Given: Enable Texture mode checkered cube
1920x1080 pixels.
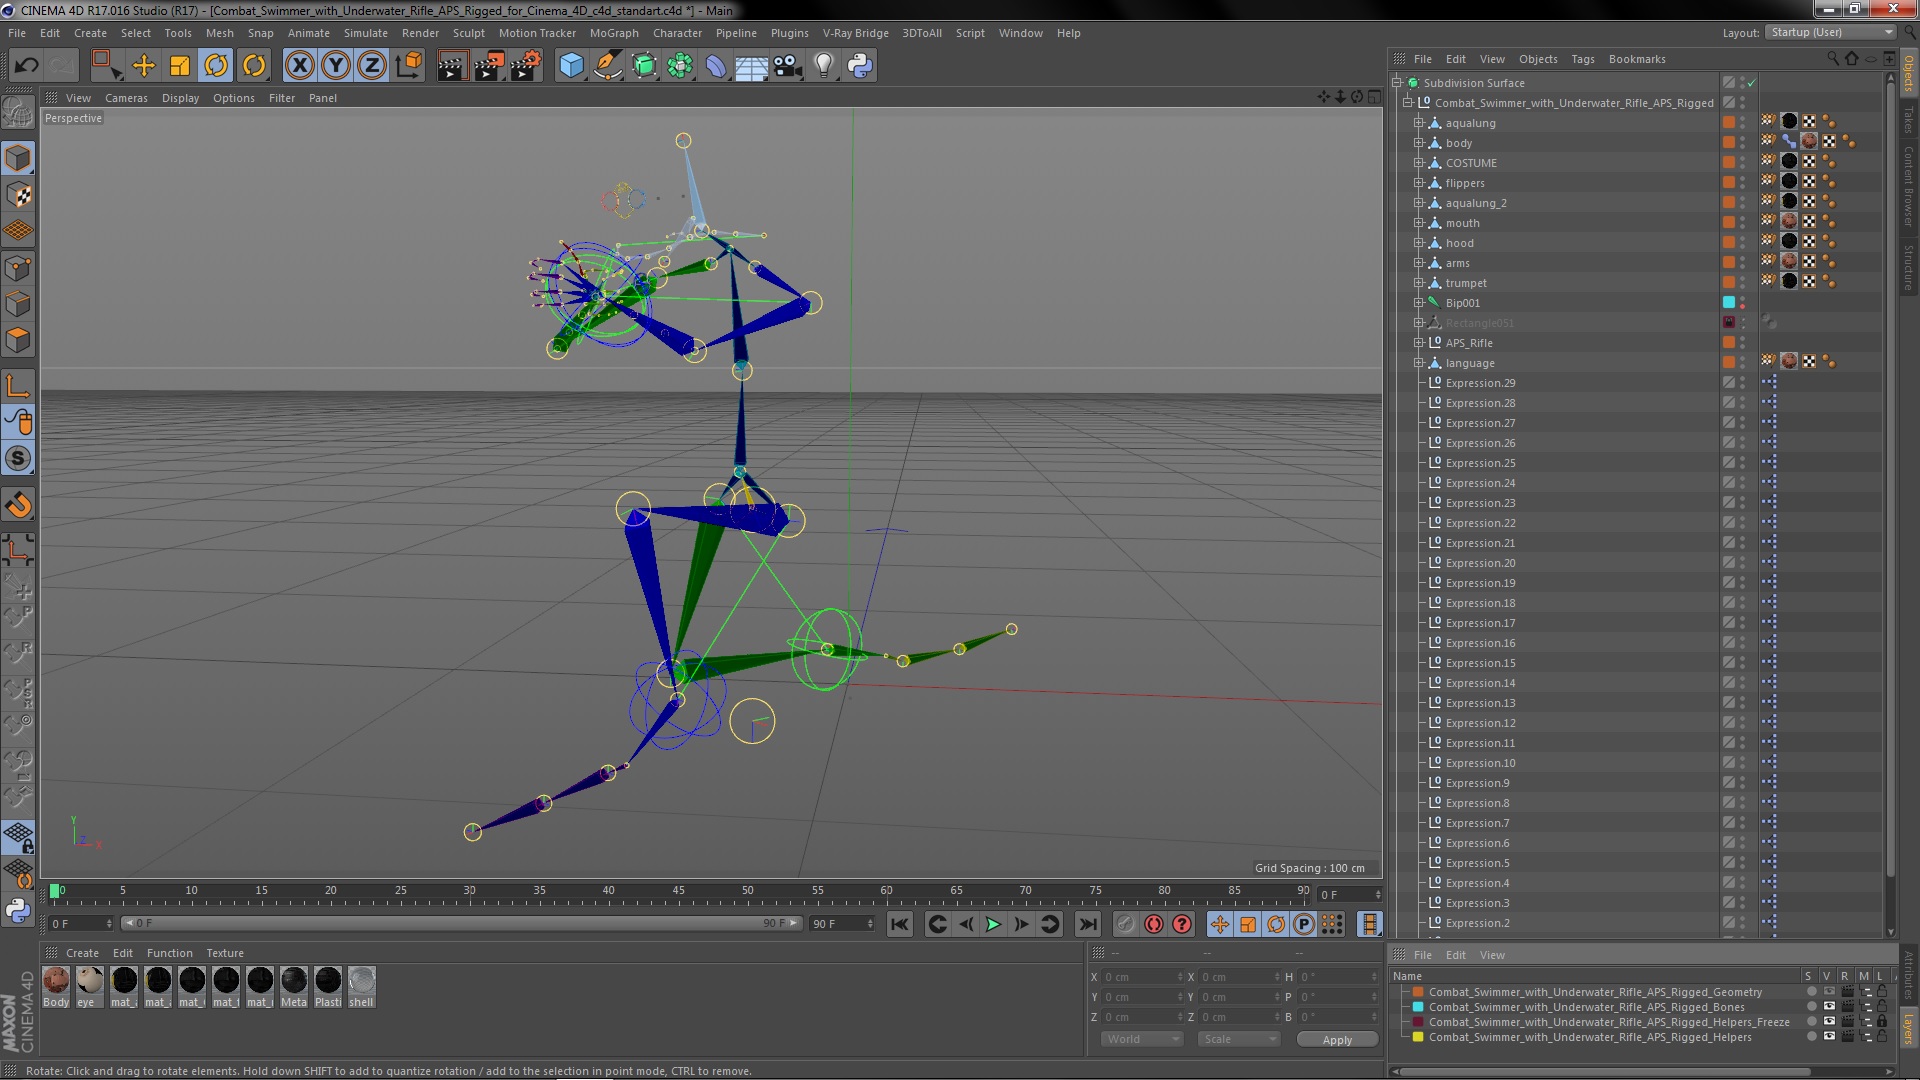Looking at the screenshot, I should 18,195.
